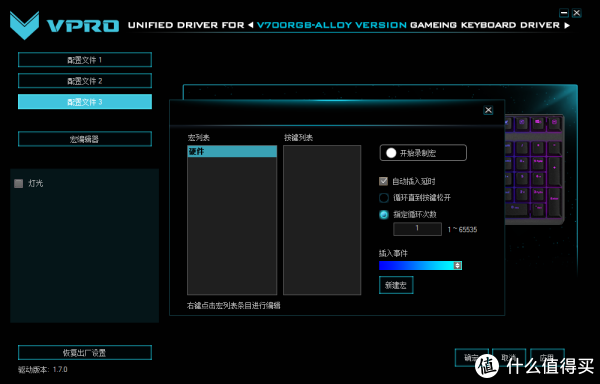Close the macro editor dialog
The height and width of the screenshot is (384, 600).
tap(488, 110)
